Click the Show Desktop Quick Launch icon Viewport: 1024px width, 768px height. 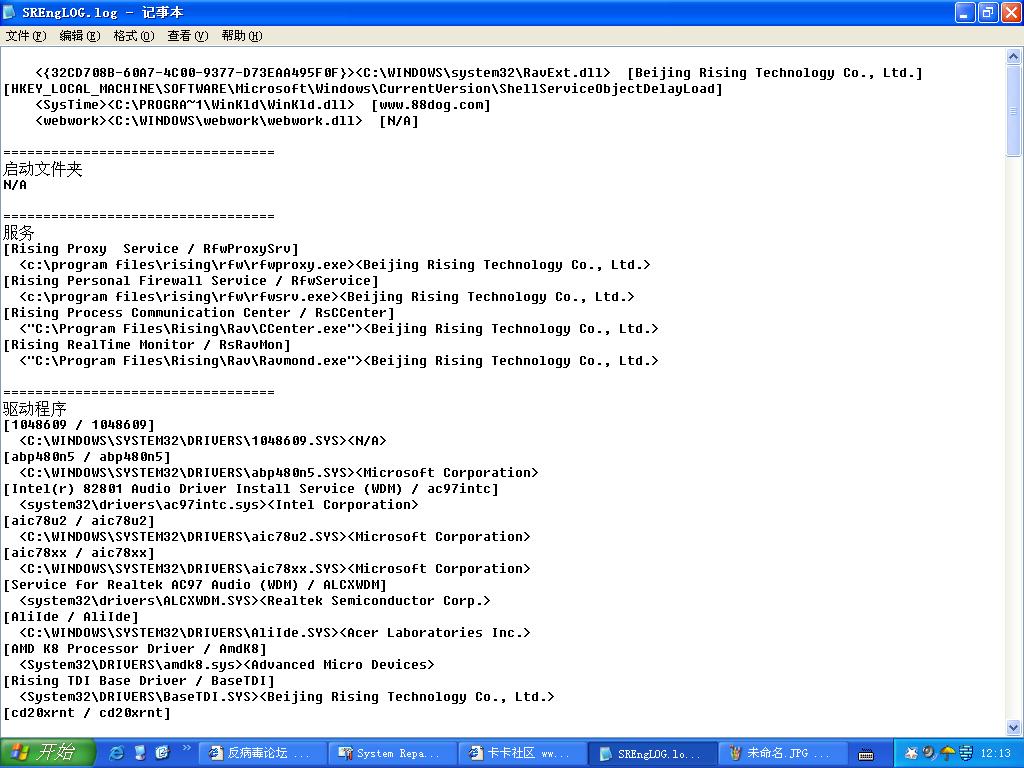click(140, 753)
